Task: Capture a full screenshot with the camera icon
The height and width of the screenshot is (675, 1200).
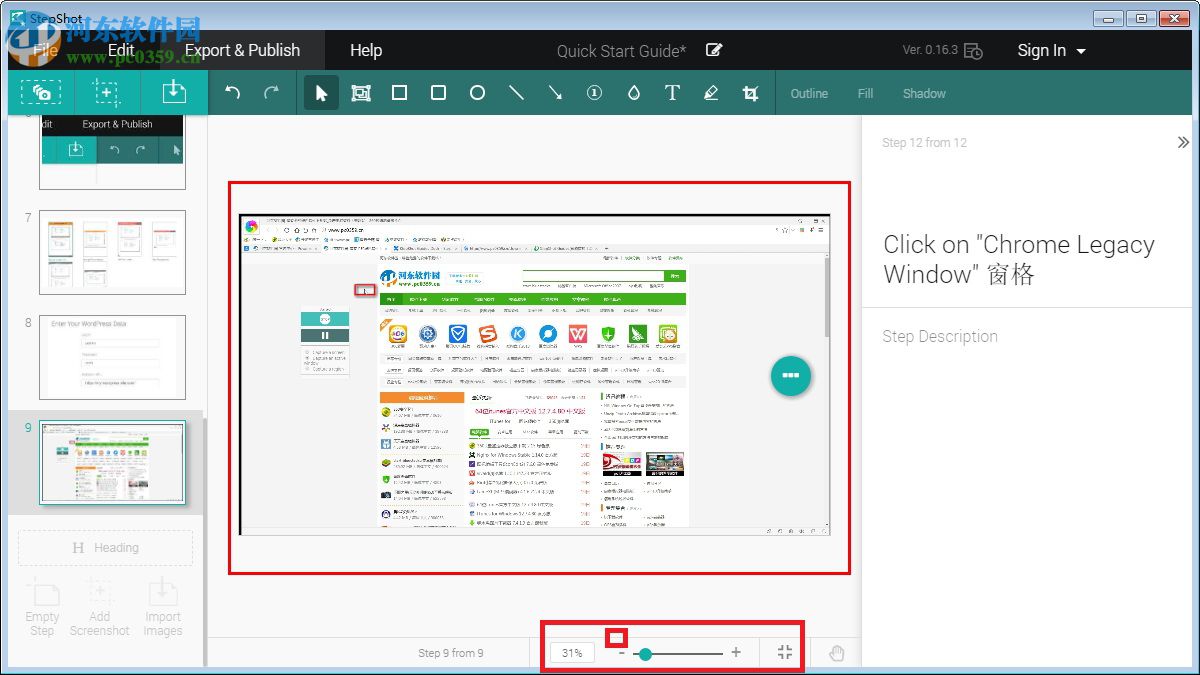Action: (x=41, y=93)
